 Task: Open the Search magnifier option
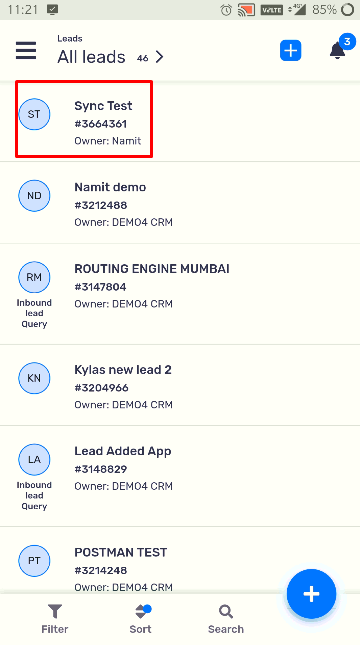pos(226,619)
